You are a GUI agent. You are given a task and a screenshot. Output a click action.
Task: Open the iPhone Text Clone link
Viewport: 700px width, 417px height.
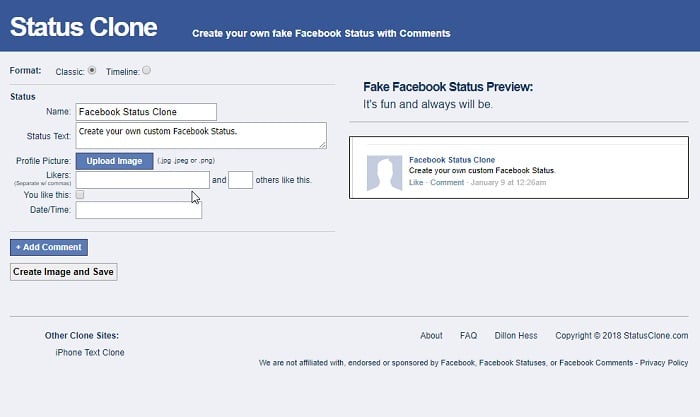90,352
